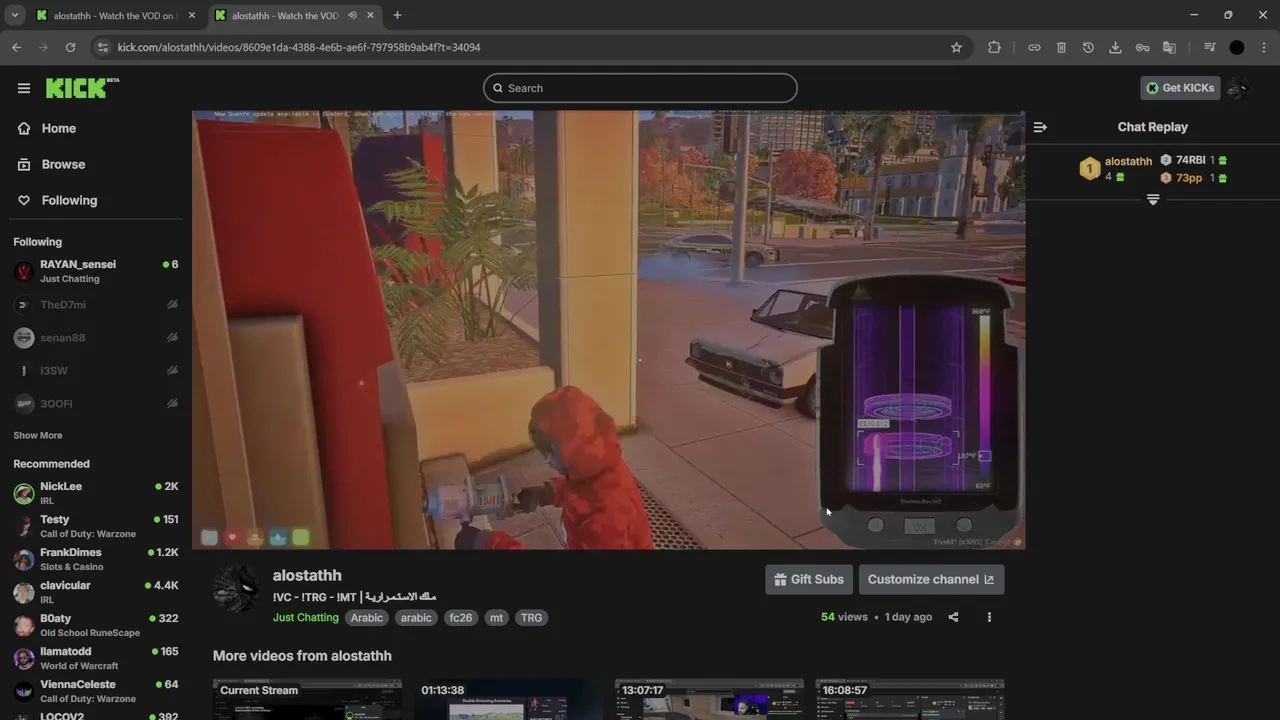1280x720 pixels.
Task: Open the 01:13:38 video thumbnail
Action: 508,699
